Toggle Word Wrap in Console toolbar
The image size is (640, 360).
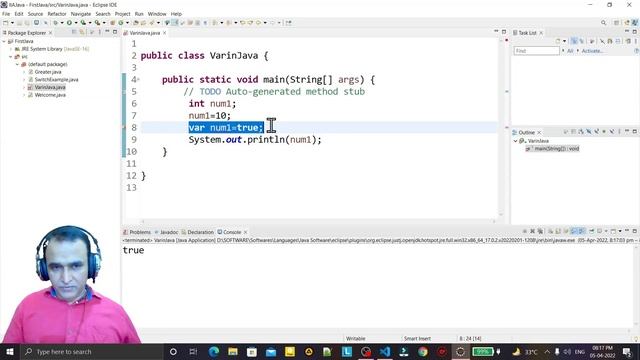[x=566, y=231]
